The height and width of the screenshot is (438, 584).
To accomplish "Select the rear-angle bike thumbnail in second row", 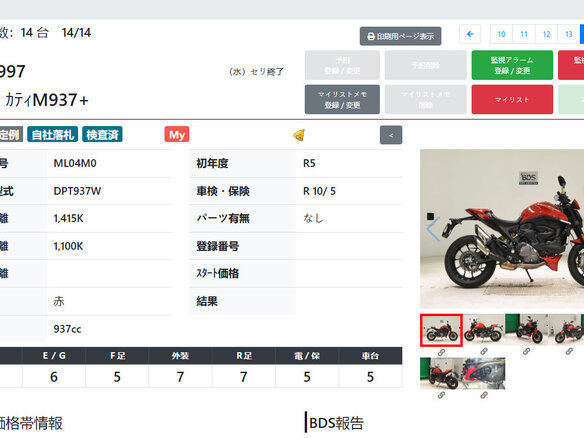I will 441,374.
